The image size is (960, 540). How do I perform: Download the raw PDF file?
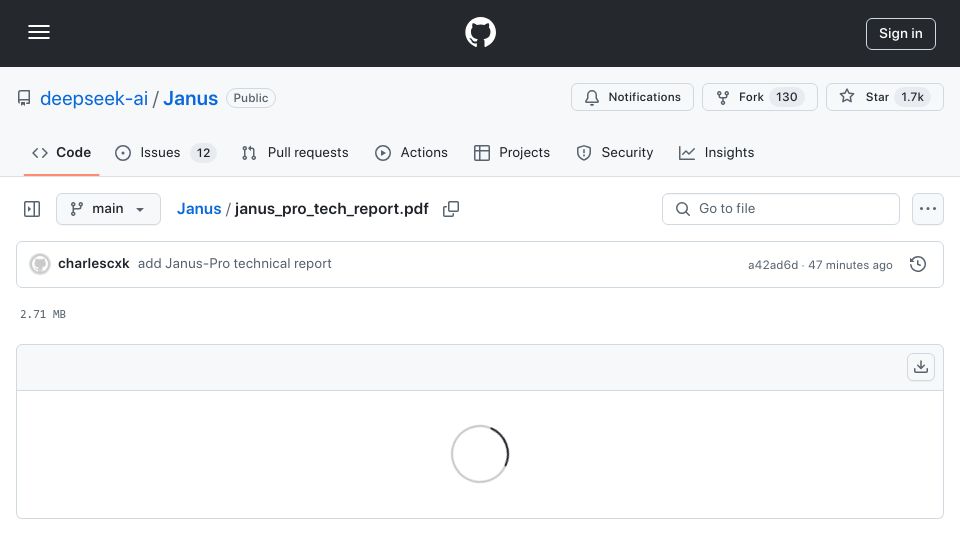tap(920, 367)
